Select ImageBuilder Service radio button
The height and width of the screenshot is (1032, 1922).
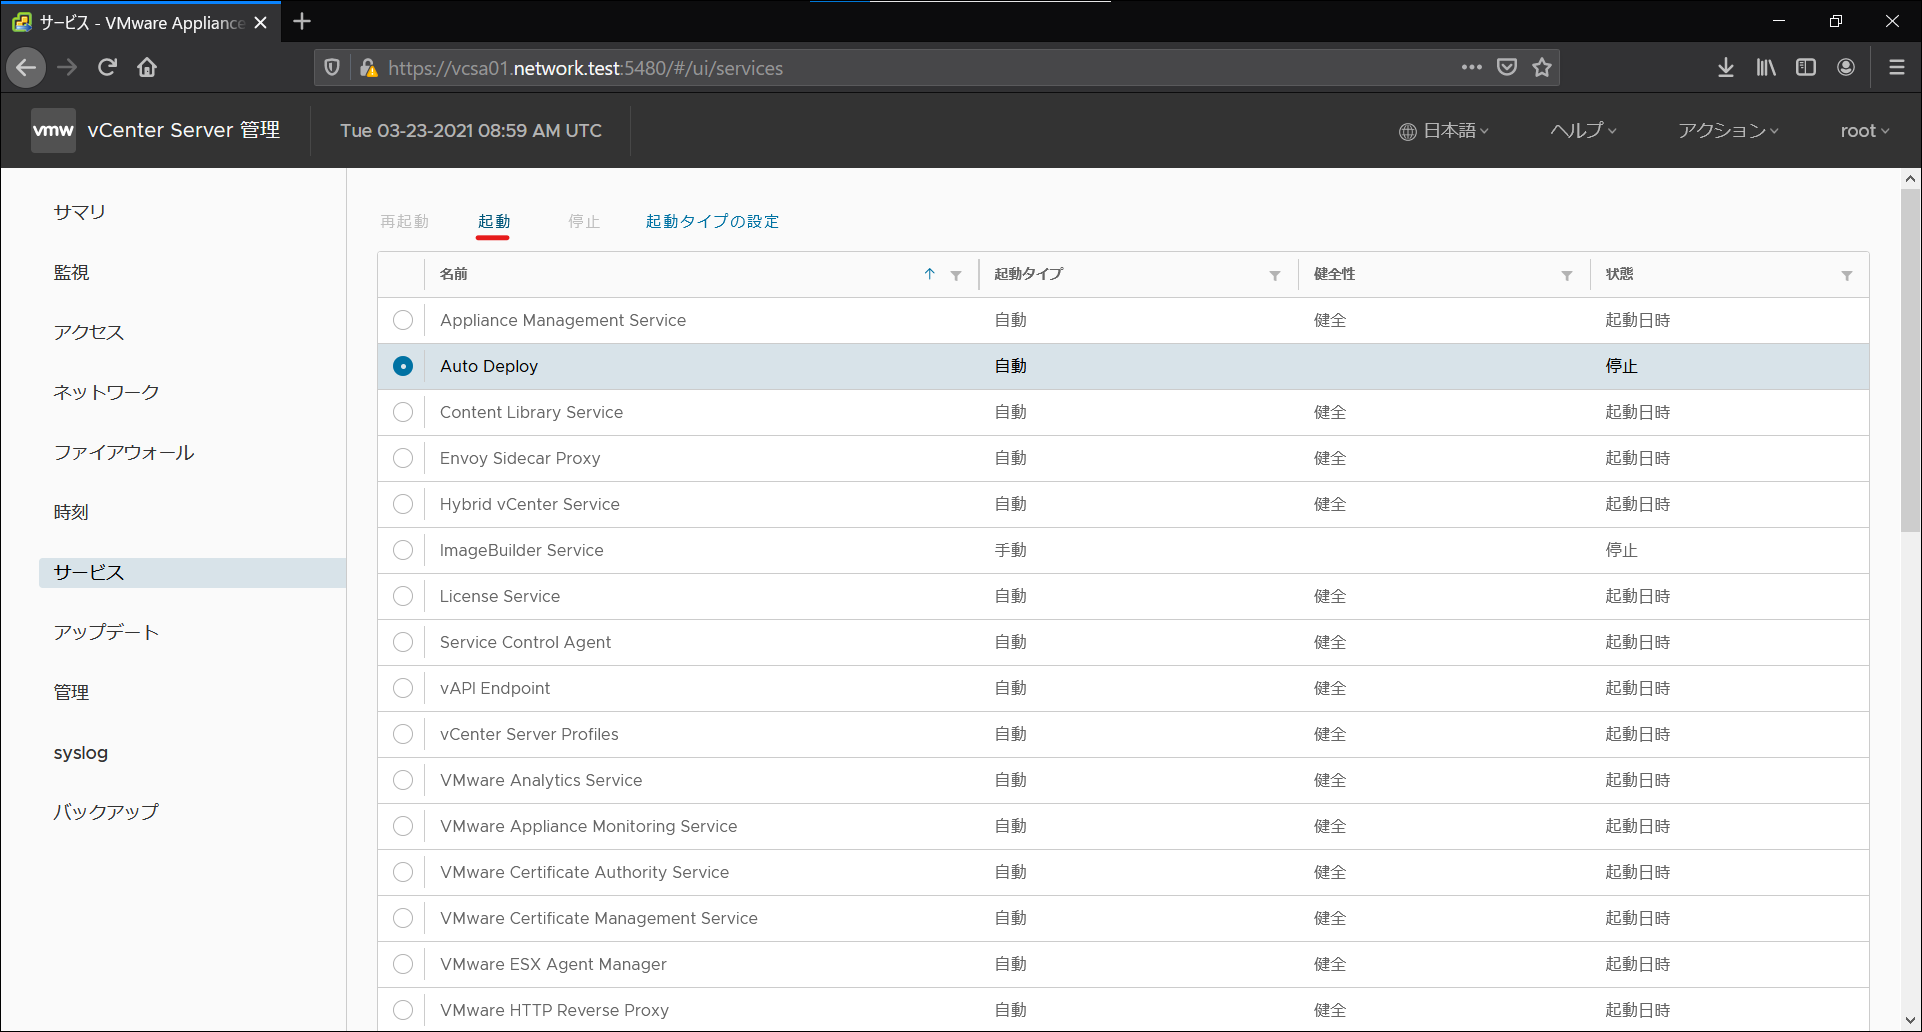pyautogui.click(x=403, y=550)
